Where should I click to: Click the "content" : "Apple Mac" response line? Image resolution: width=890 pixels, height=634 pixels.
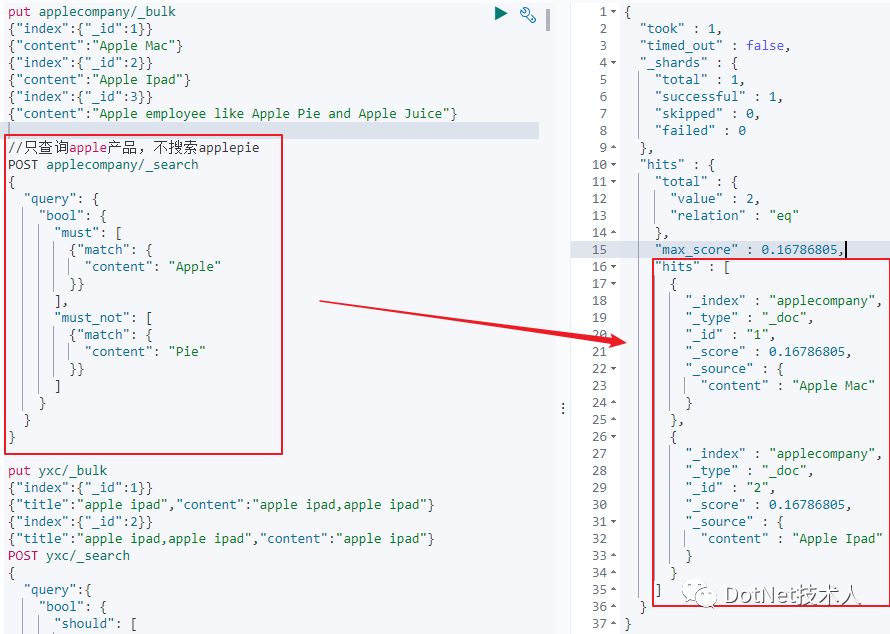(x=787, y=386)
